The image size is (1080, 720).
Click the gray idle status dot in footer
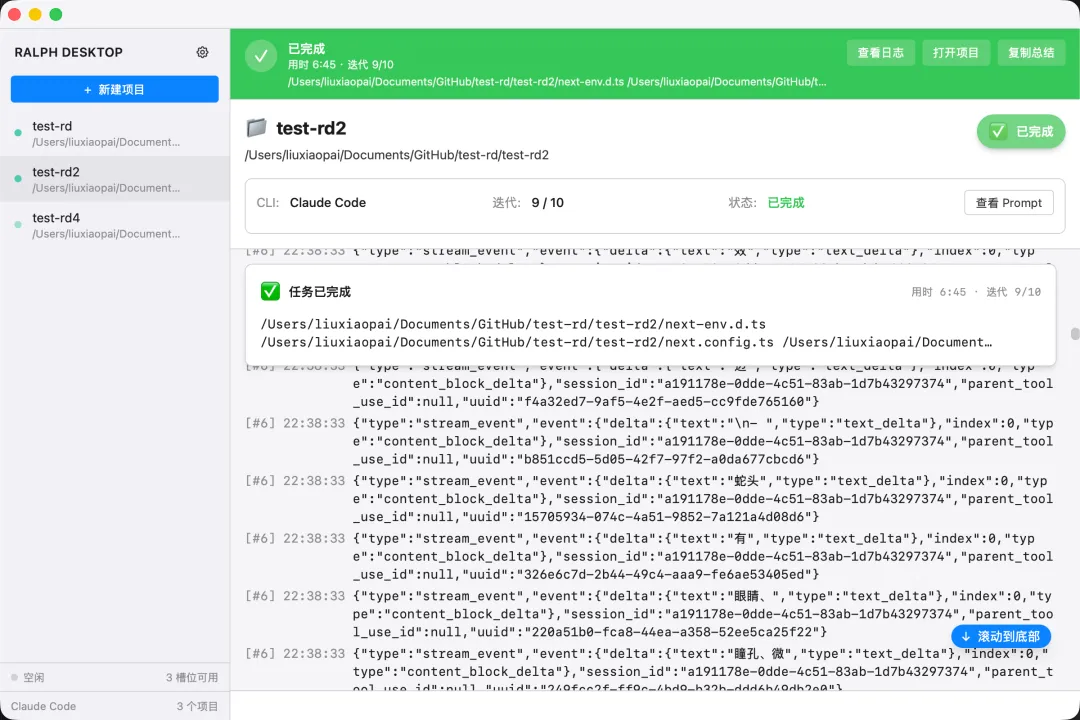(x=14, y=677)
